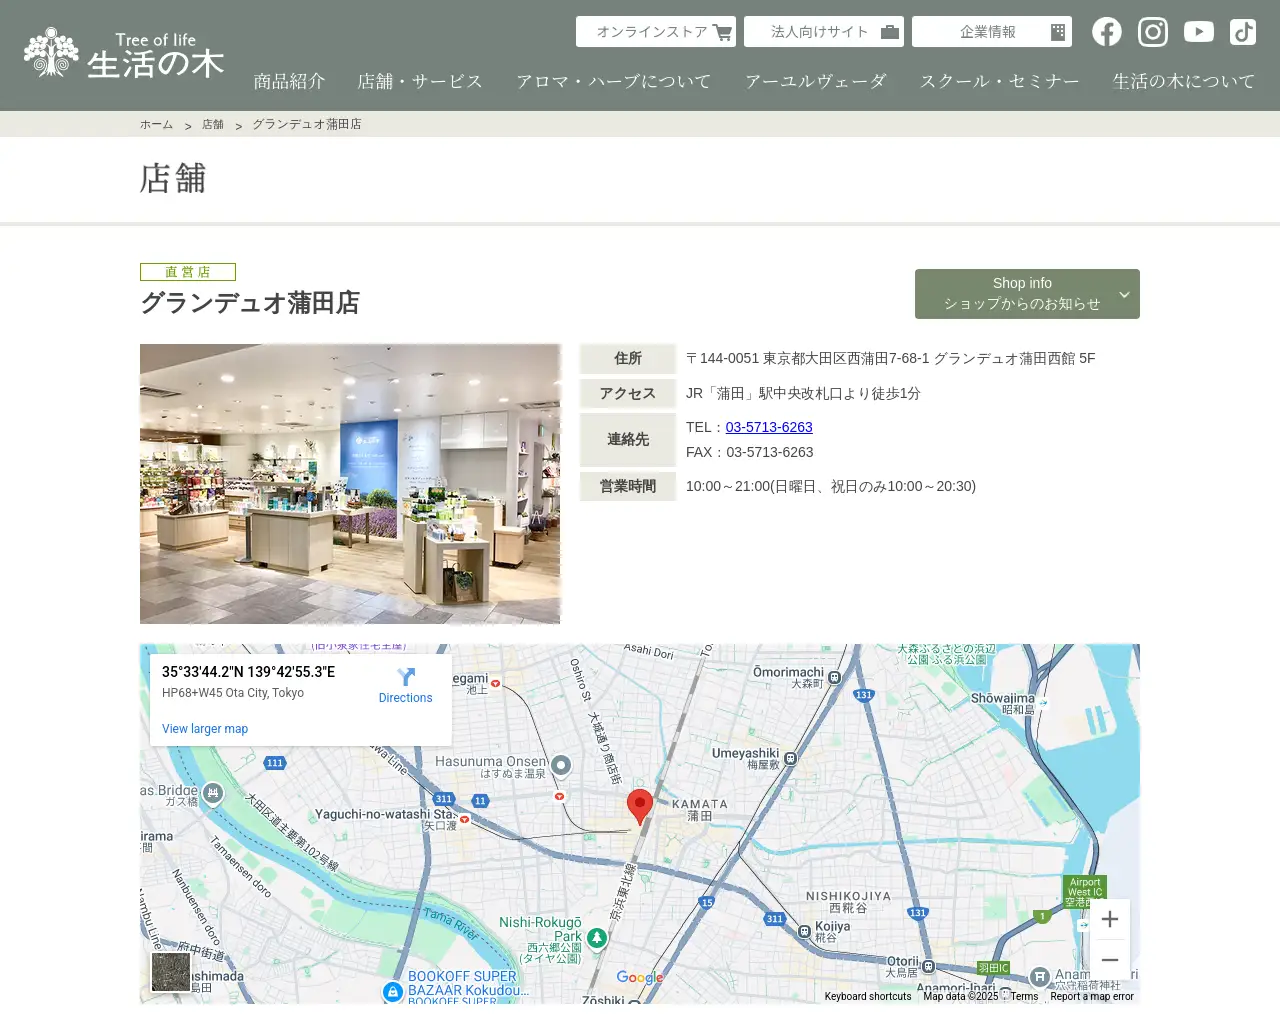The width and height of the screenshot is (1280, 1024).
Task: Open the TikTok icon in the header
Action: pos(1242,31)
